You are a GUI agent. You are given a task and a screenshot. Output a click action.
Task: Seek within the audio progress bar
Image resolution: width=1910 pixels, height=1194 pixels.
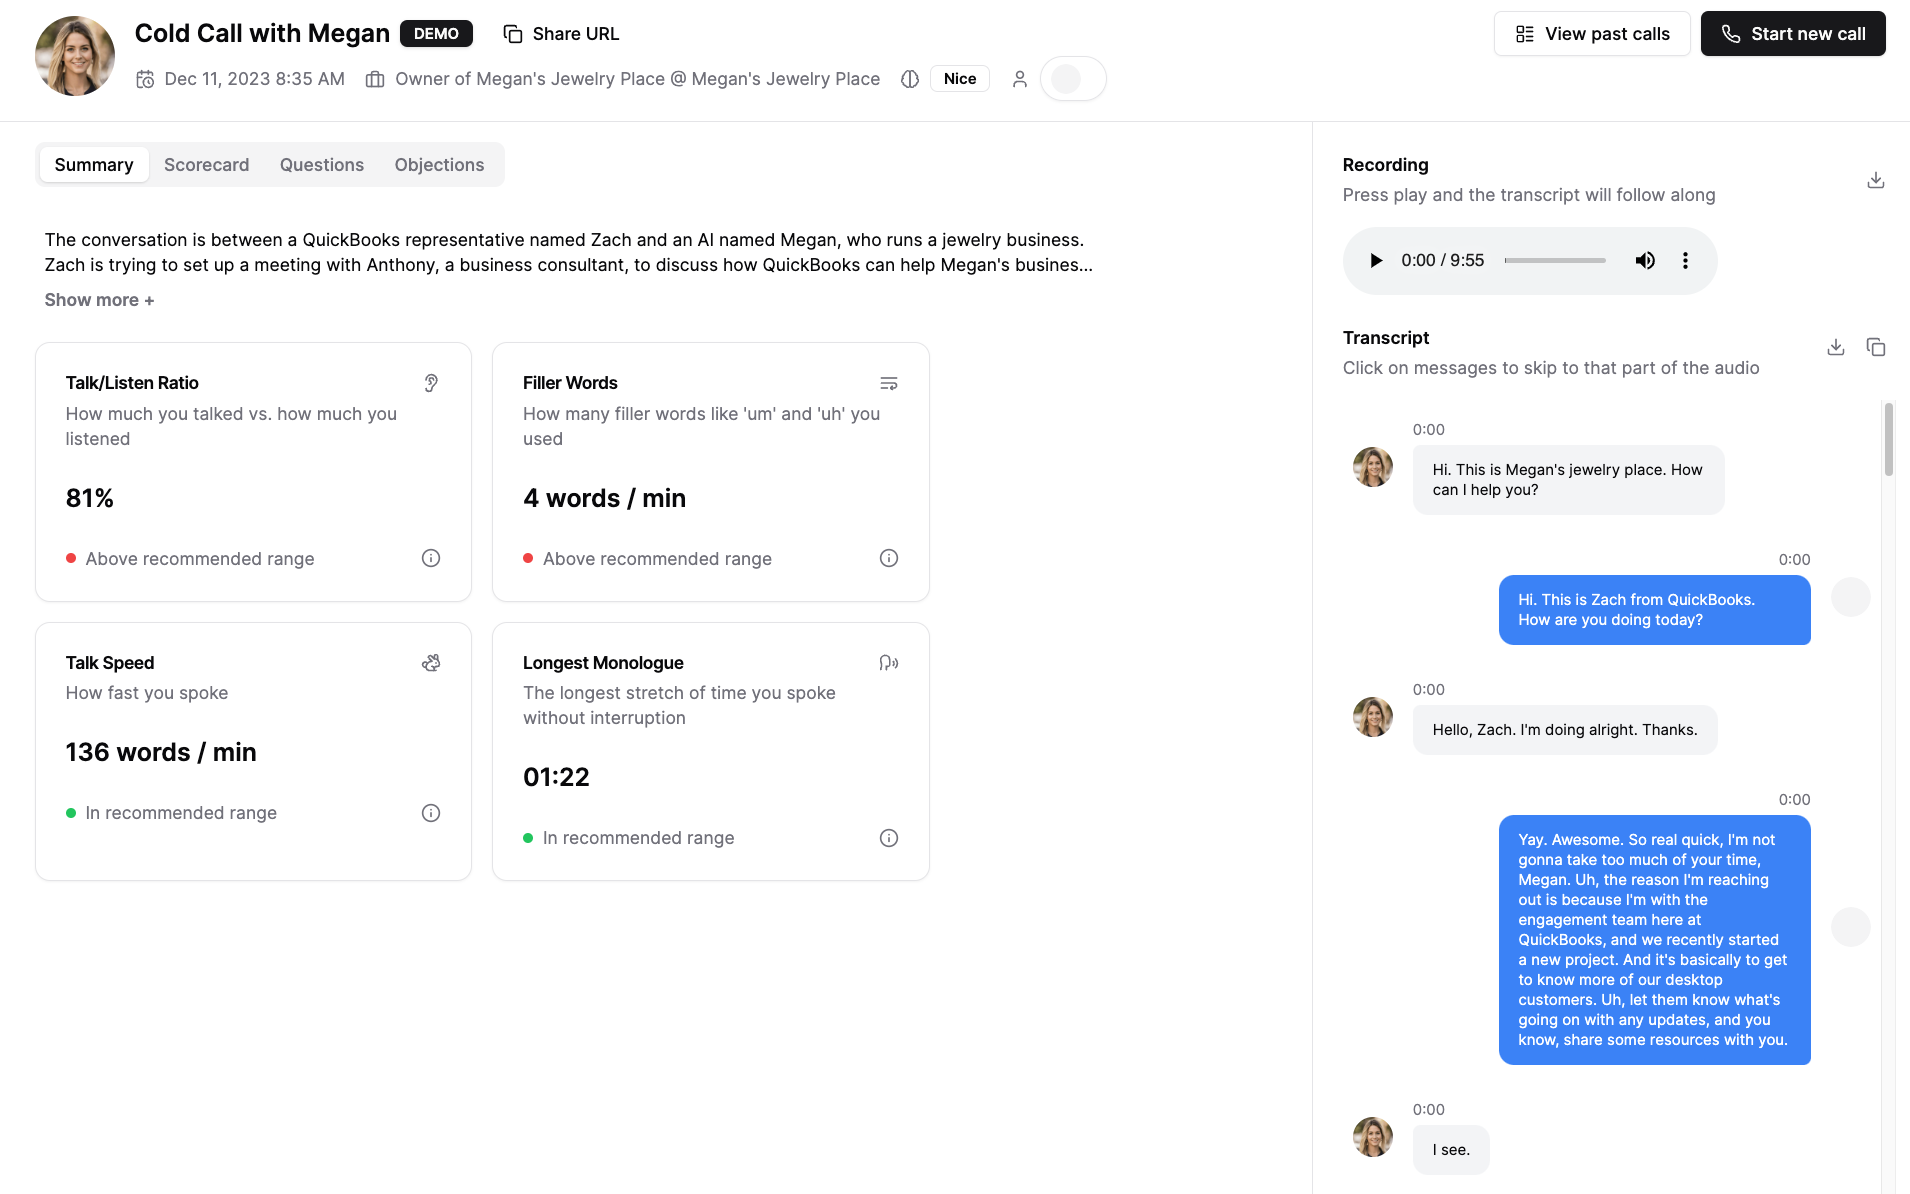[x=1554, y=261]
